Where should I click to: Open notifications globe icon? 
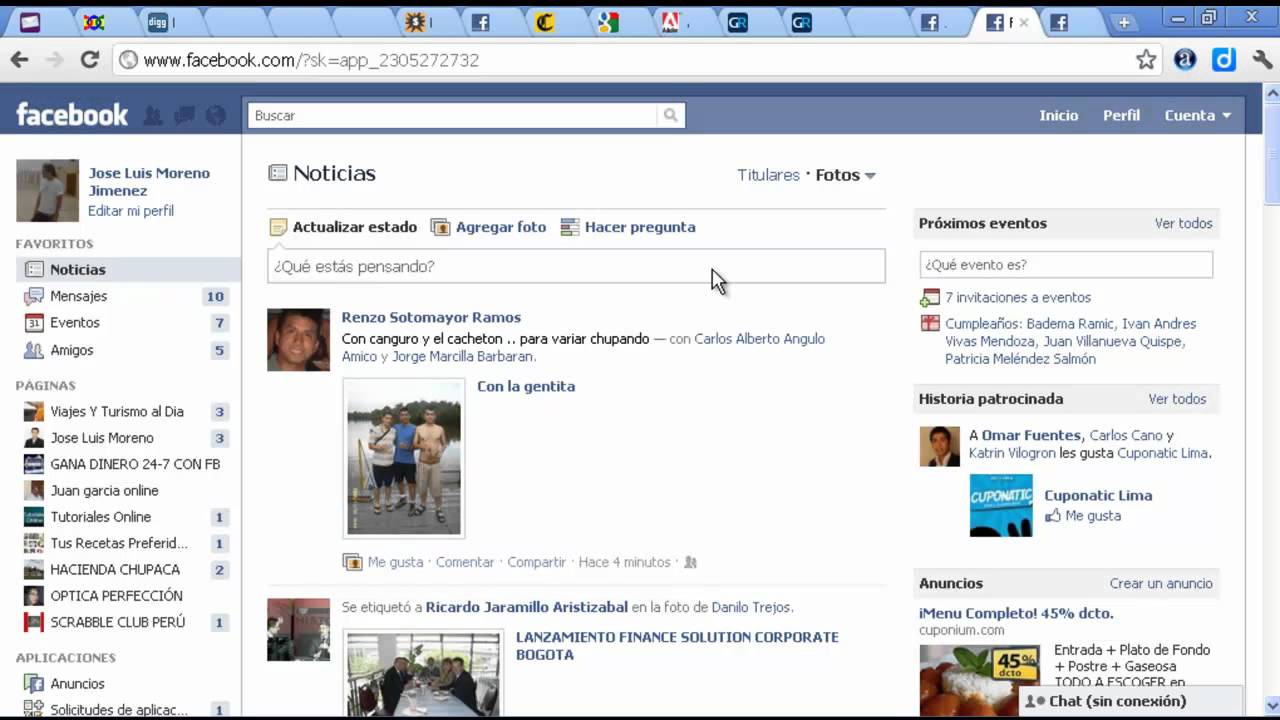[215, 116]
